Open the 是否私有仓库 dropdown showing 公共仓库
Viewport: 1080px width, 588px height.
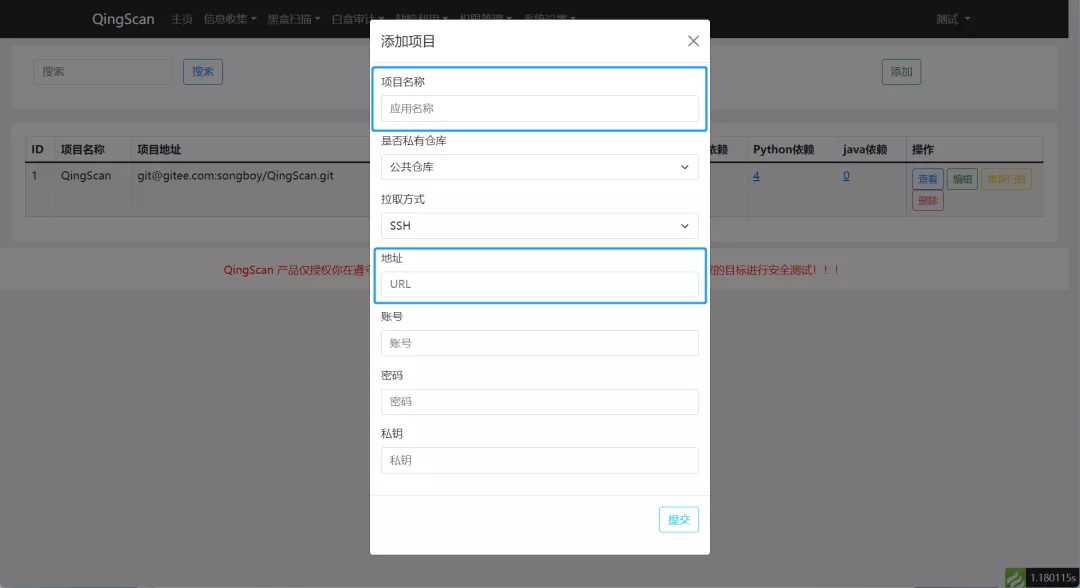539,167
